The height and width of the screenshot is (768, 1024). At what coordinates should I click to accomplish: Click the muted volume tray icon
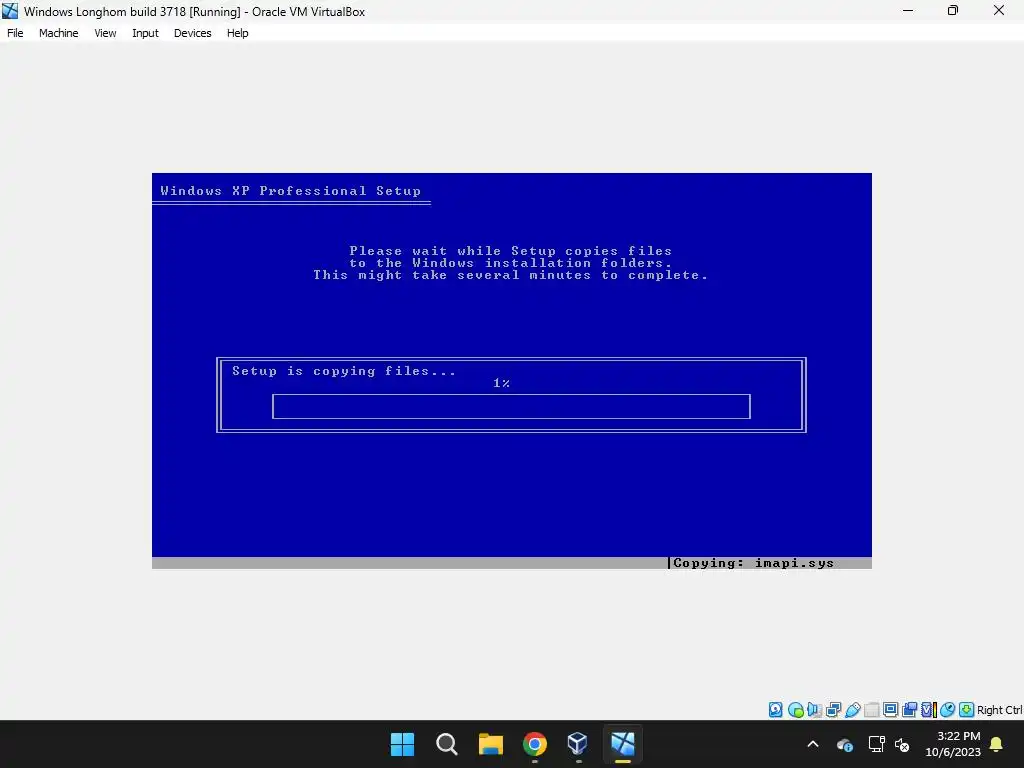pyautogui.click(x=903, y=744)
